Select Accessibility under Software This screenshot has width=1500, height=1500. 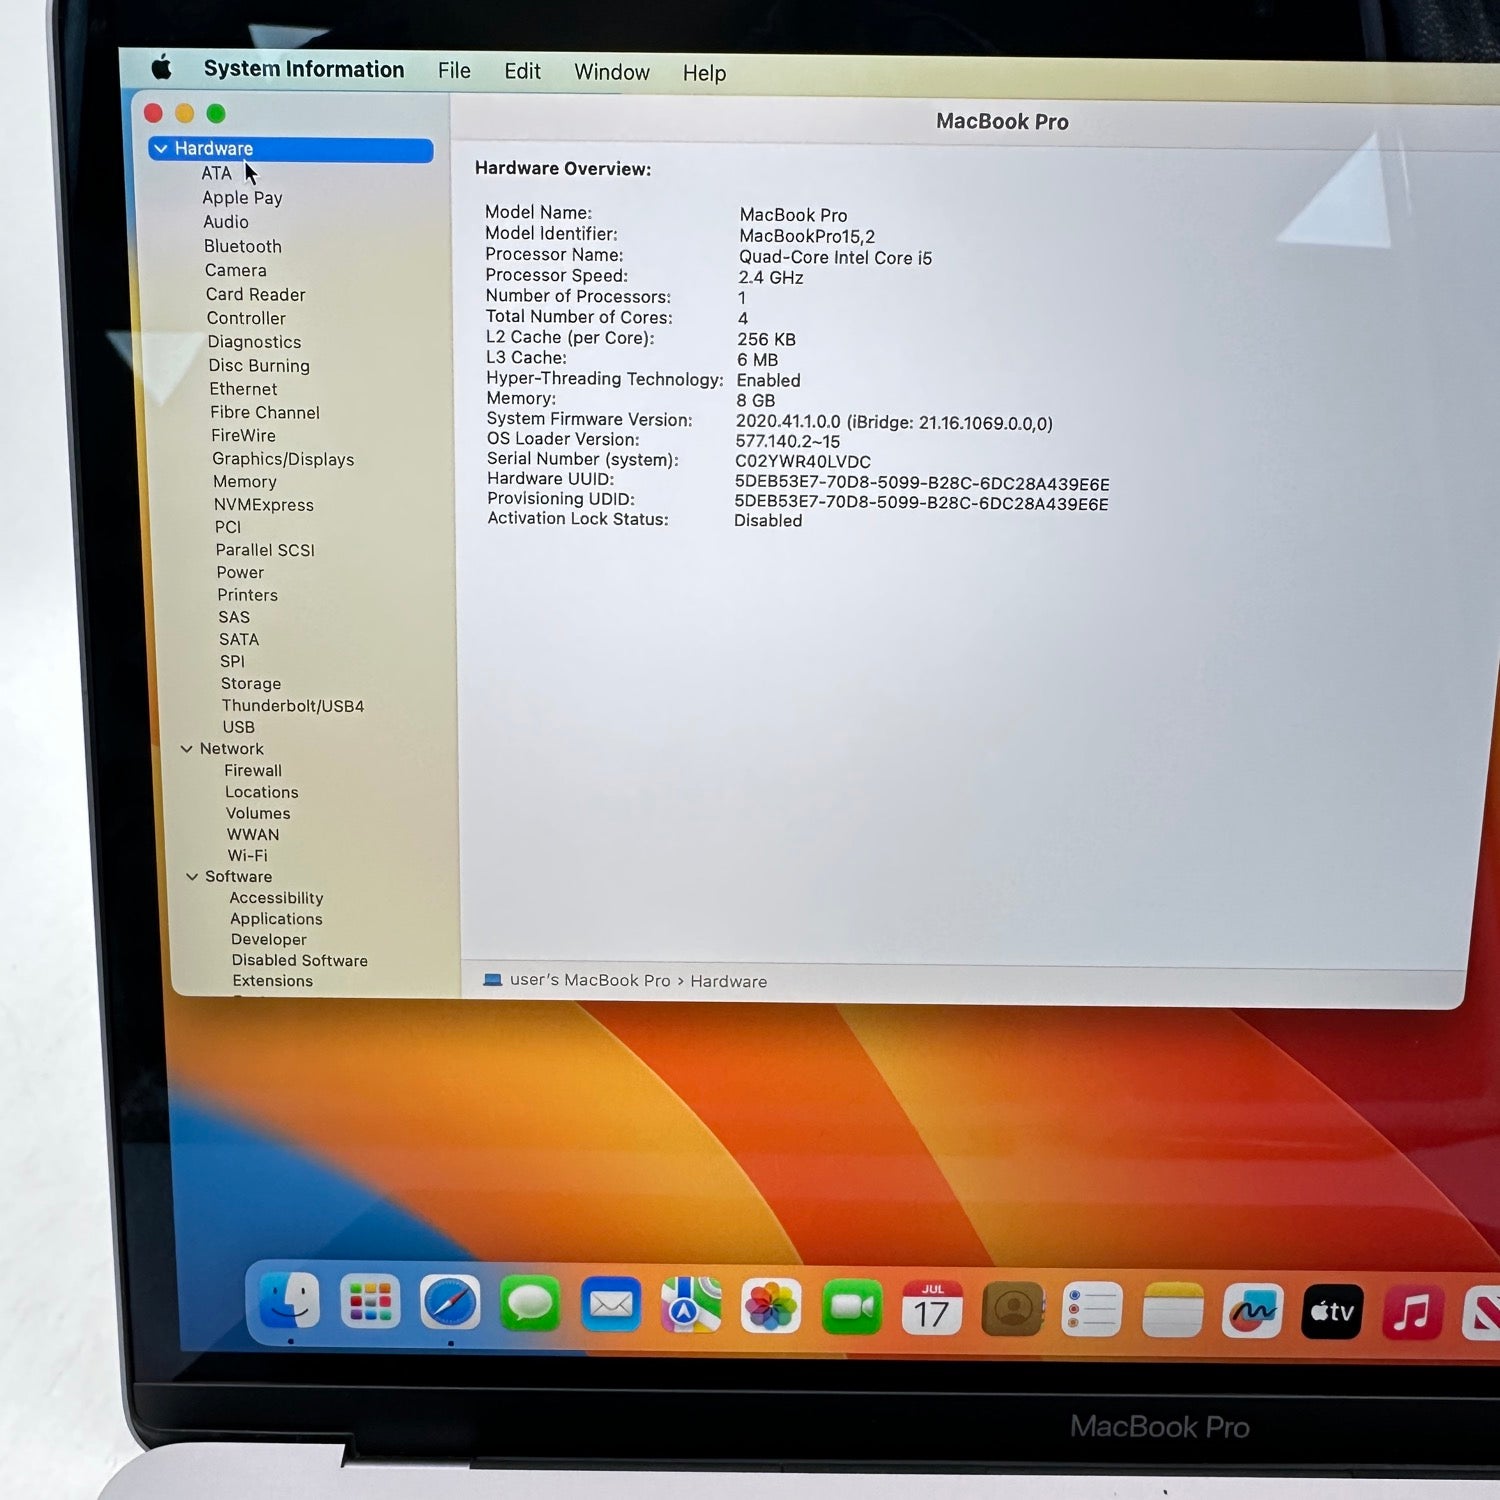pos(276,898)
